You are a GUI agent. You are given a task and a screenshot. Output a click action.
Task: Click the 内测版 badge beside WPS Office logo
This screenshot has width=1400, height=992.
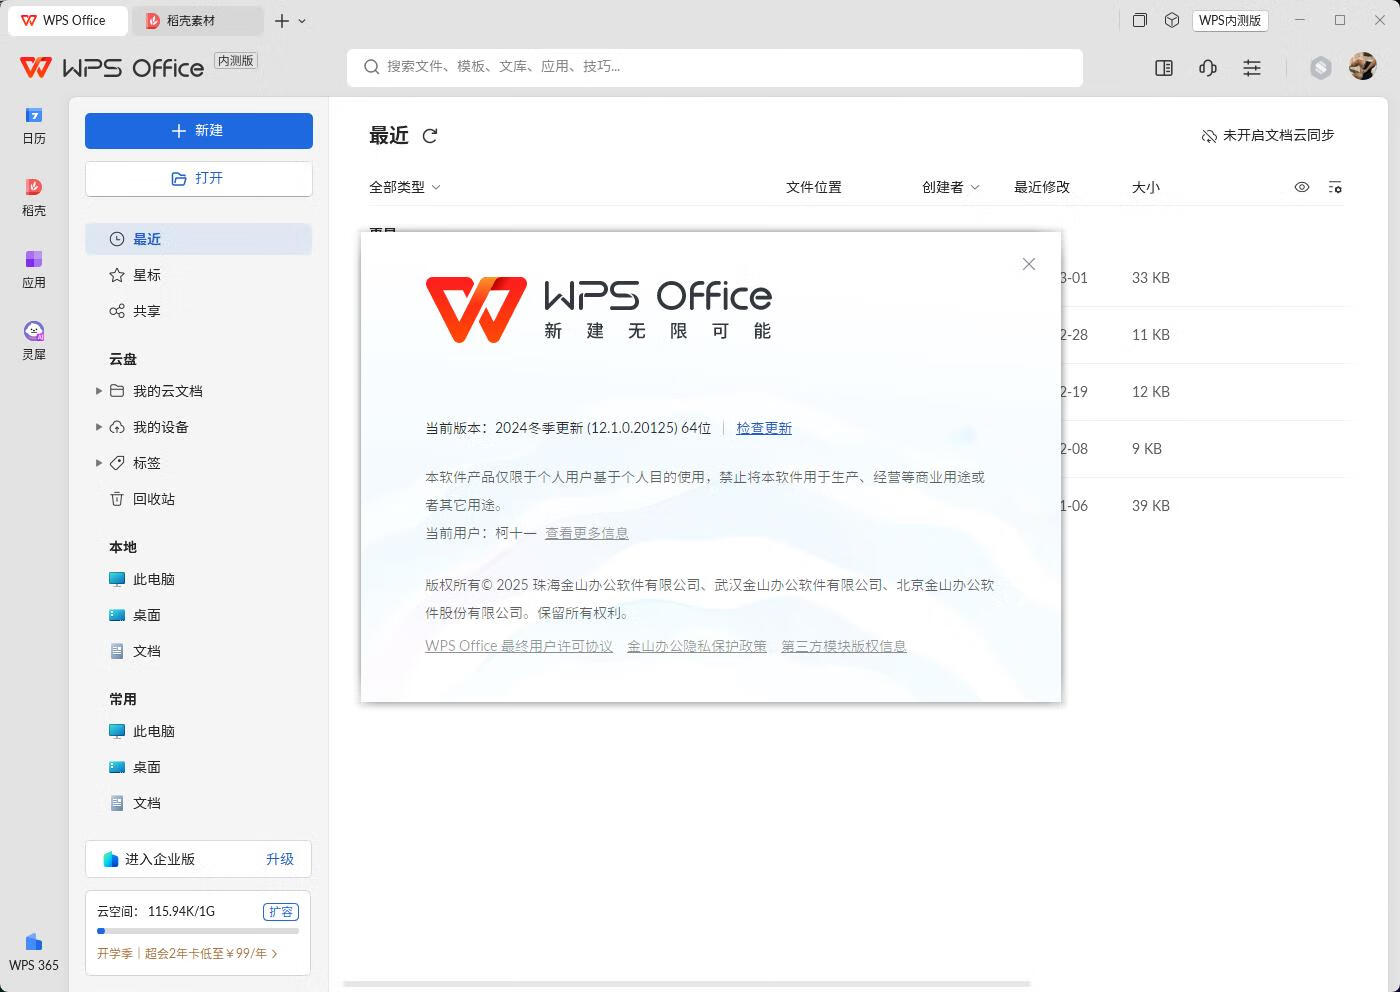[x=236, y=61]
